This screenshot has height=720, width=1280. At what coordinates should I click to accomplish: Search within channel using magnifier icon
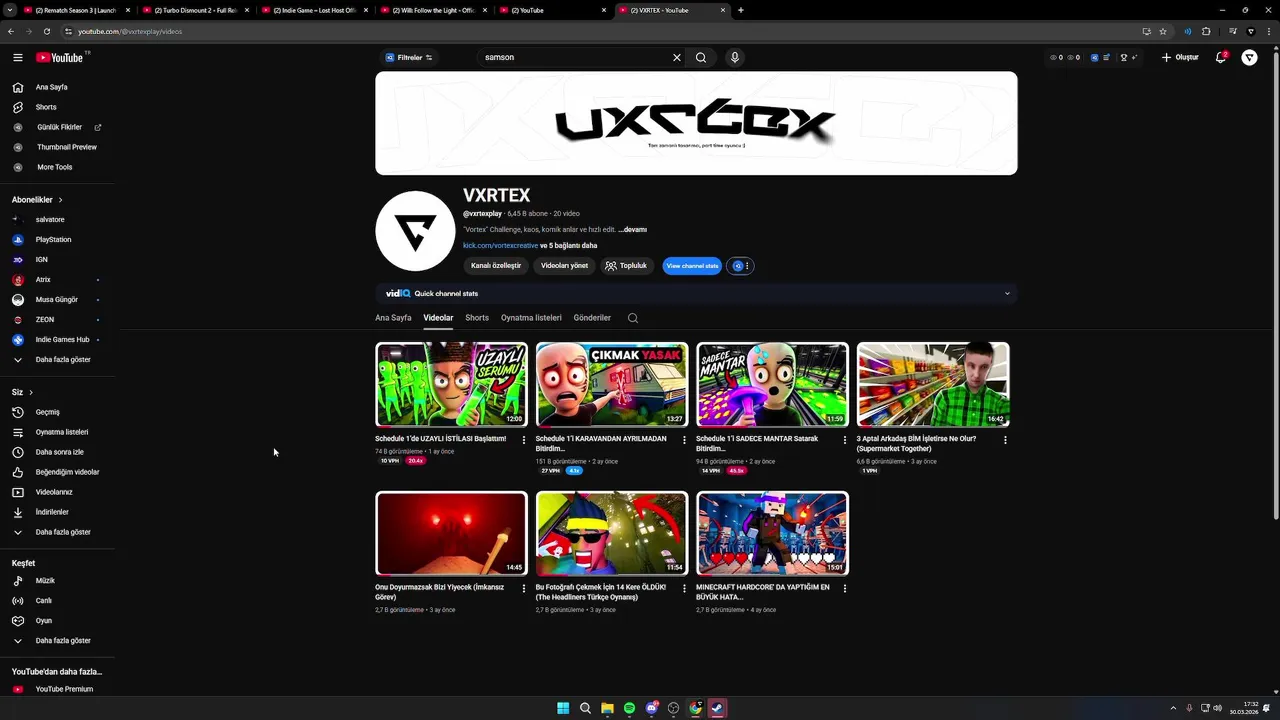coord(633,318)
